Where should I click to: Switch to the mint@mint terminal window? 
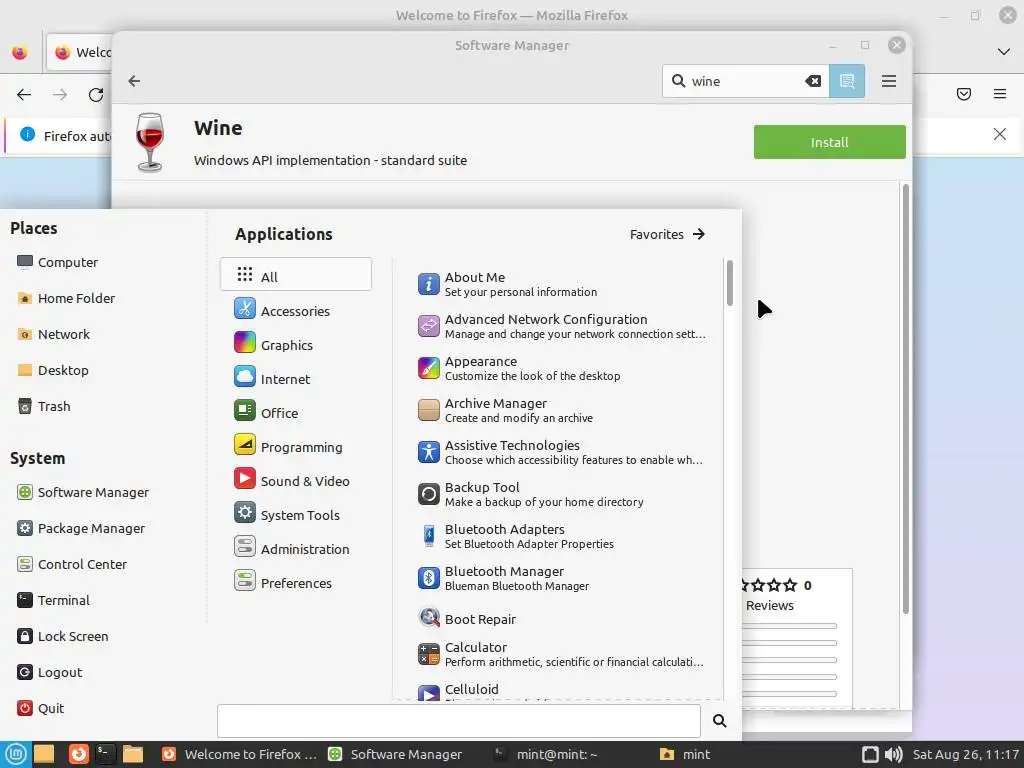(545, 754)
